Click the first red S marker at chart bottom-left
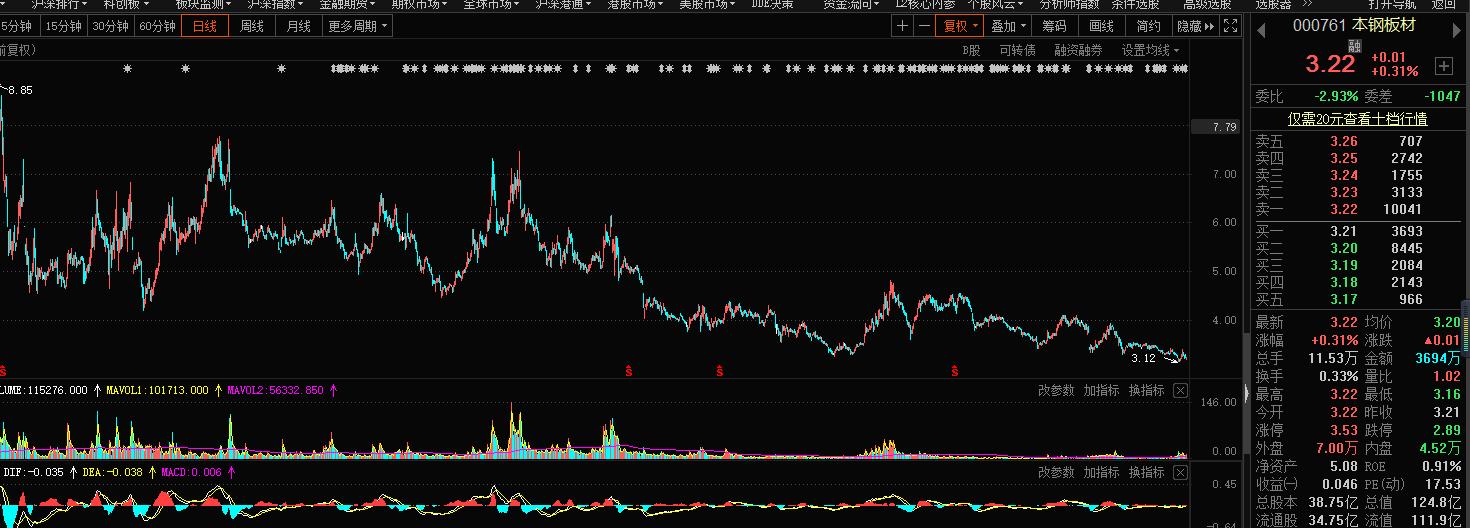Image resolution: width=1470 pixels, height=528 pixels. [3, 371]
